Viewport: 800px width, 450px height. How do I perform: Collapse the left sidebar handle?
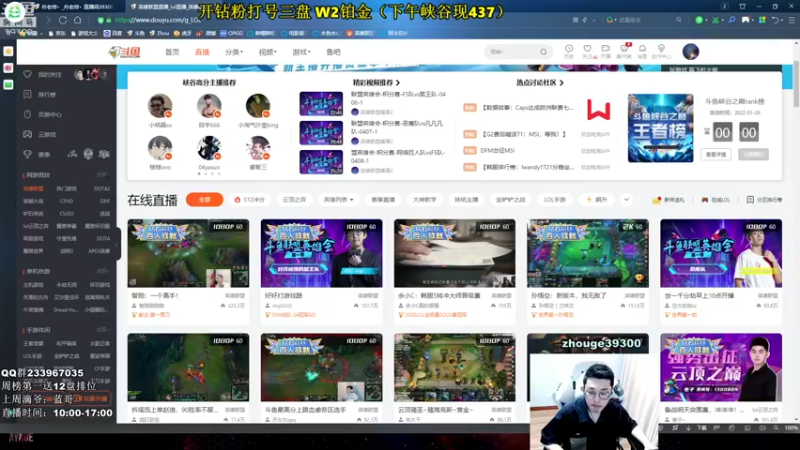point(117,244)
